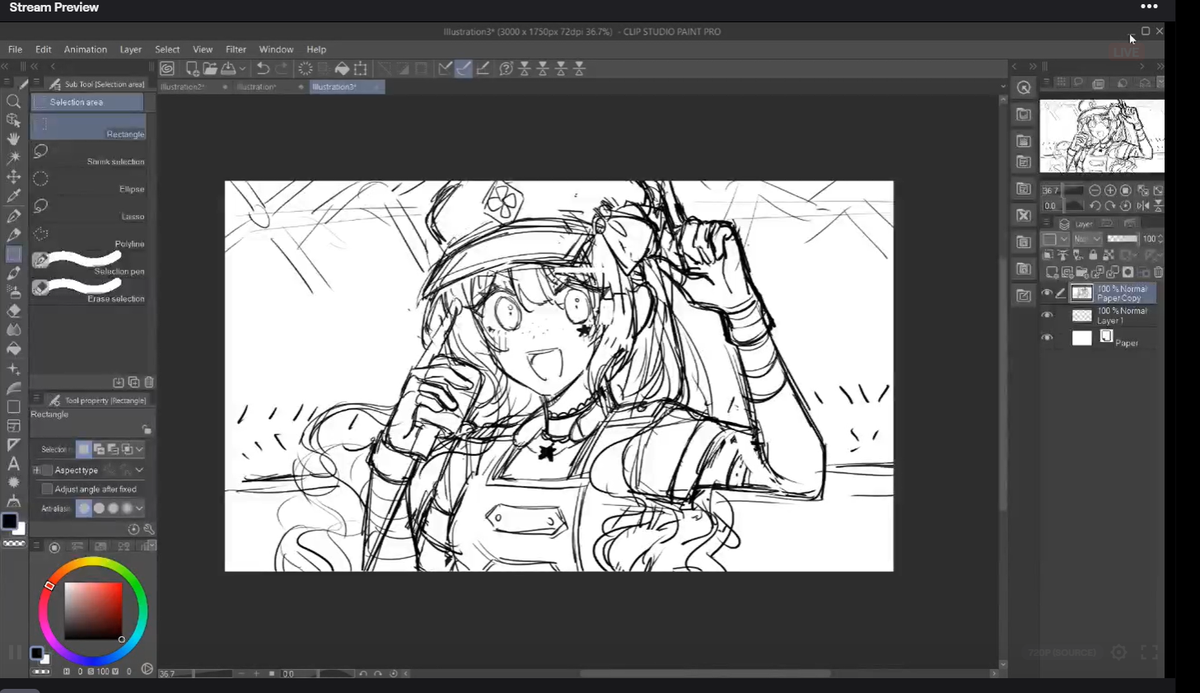Select the Blend tool icon
This screenshot has height=693, width=1200.
(x=14, y=330)
